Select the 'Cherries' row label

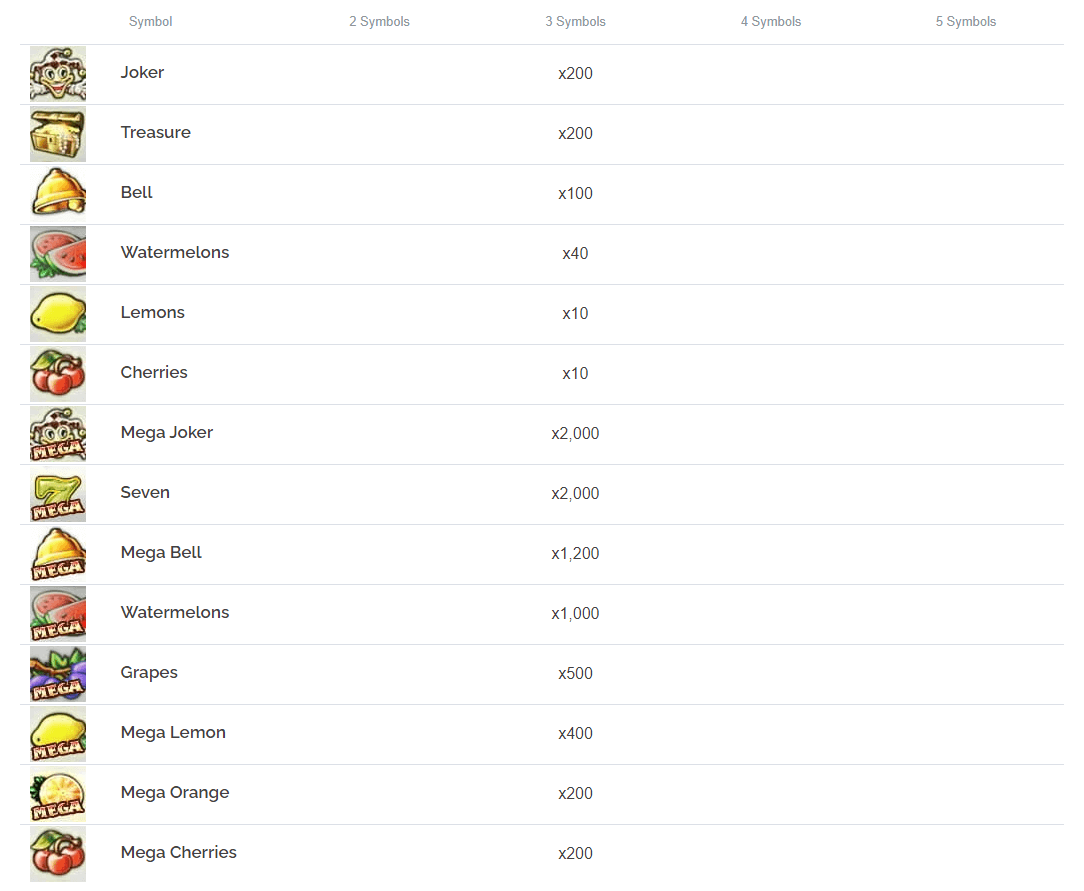click(154, 372)
